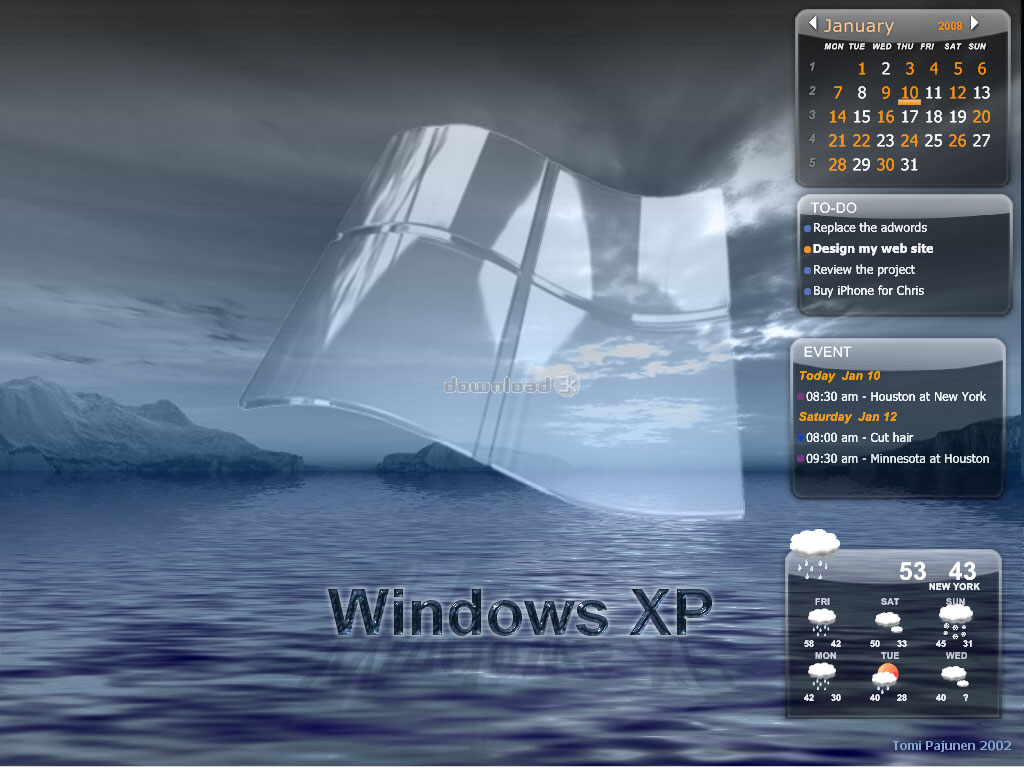The height and width of the screenshot is (768, 1024).
Task: Click the current low temperature 43
Action: 963,571
